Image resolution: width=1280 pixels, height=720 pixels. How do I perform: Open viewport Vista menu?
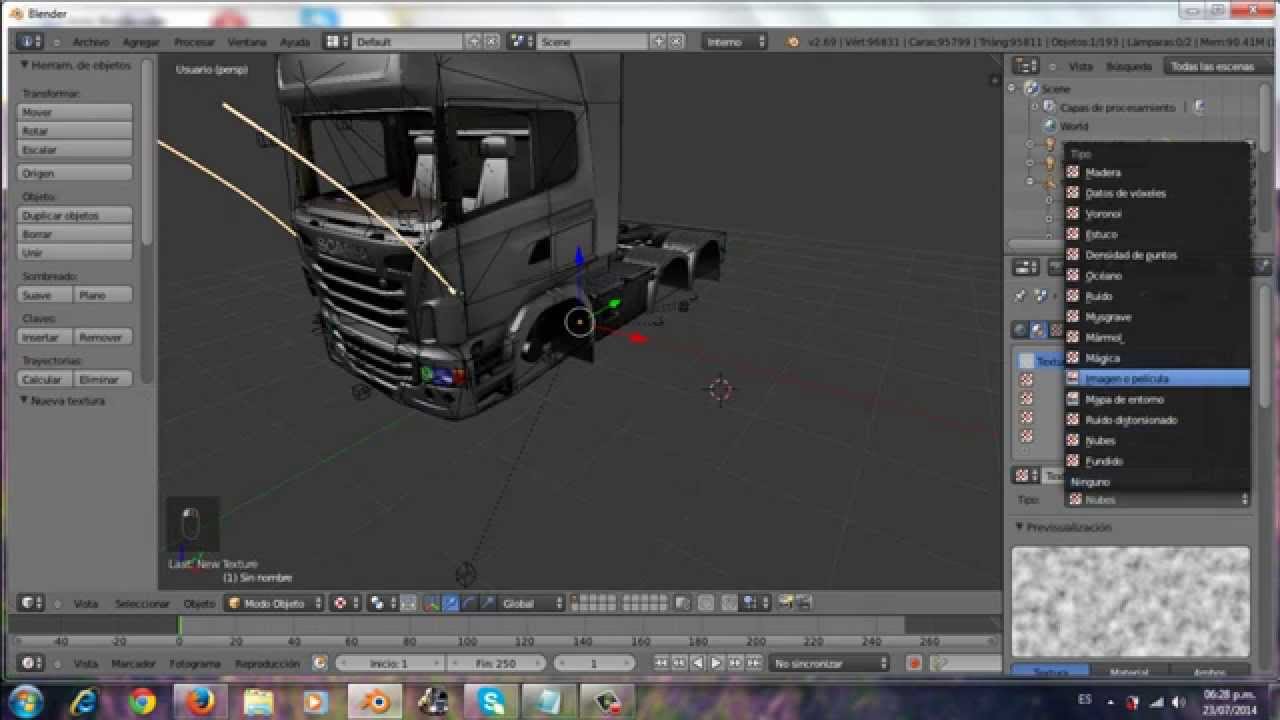(86, 604)
